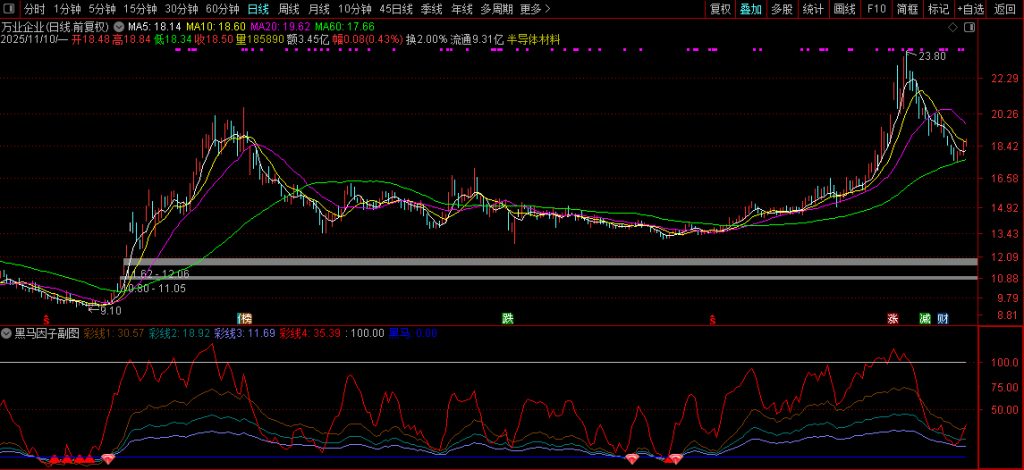Viewport: 1024px width, 470px height.
Task: Click the '财' event marker on the chart
Action: [x=942, y=318]
